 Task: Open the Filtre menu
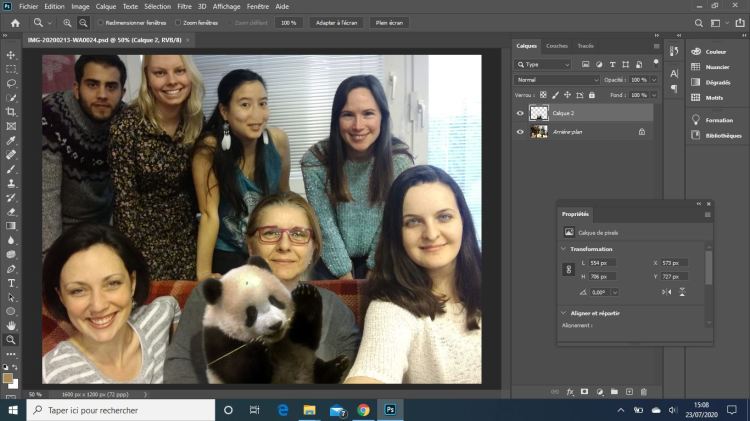tap(184, 6)
